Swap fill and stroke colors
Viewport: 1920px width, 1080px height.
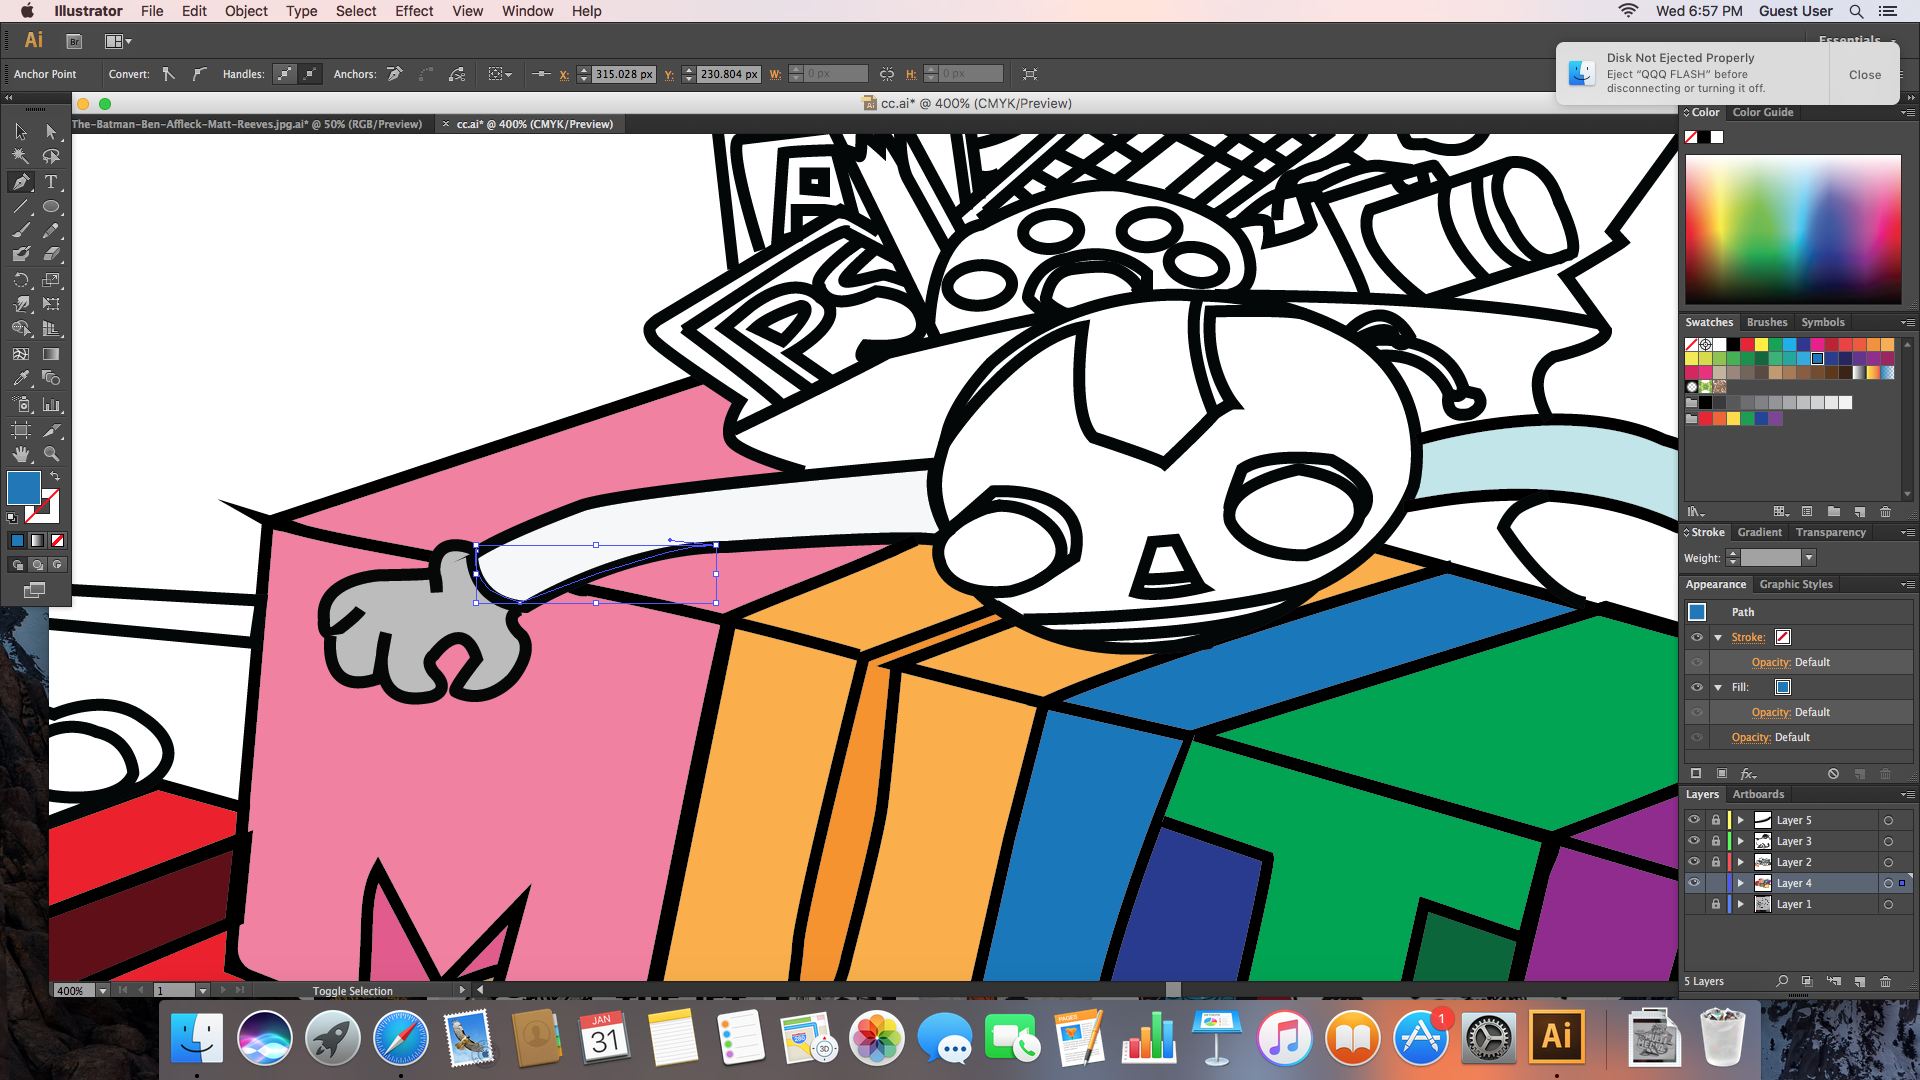pos(55,476)
